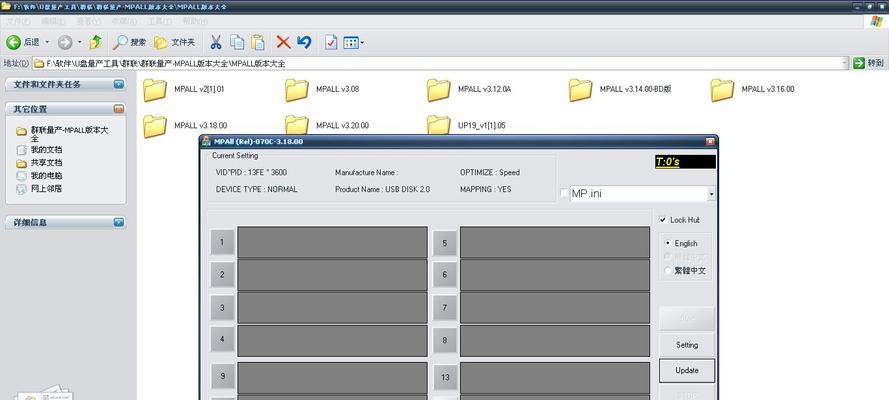
Task: Click the Paste clipboard icon
Action: click(258, 42)
